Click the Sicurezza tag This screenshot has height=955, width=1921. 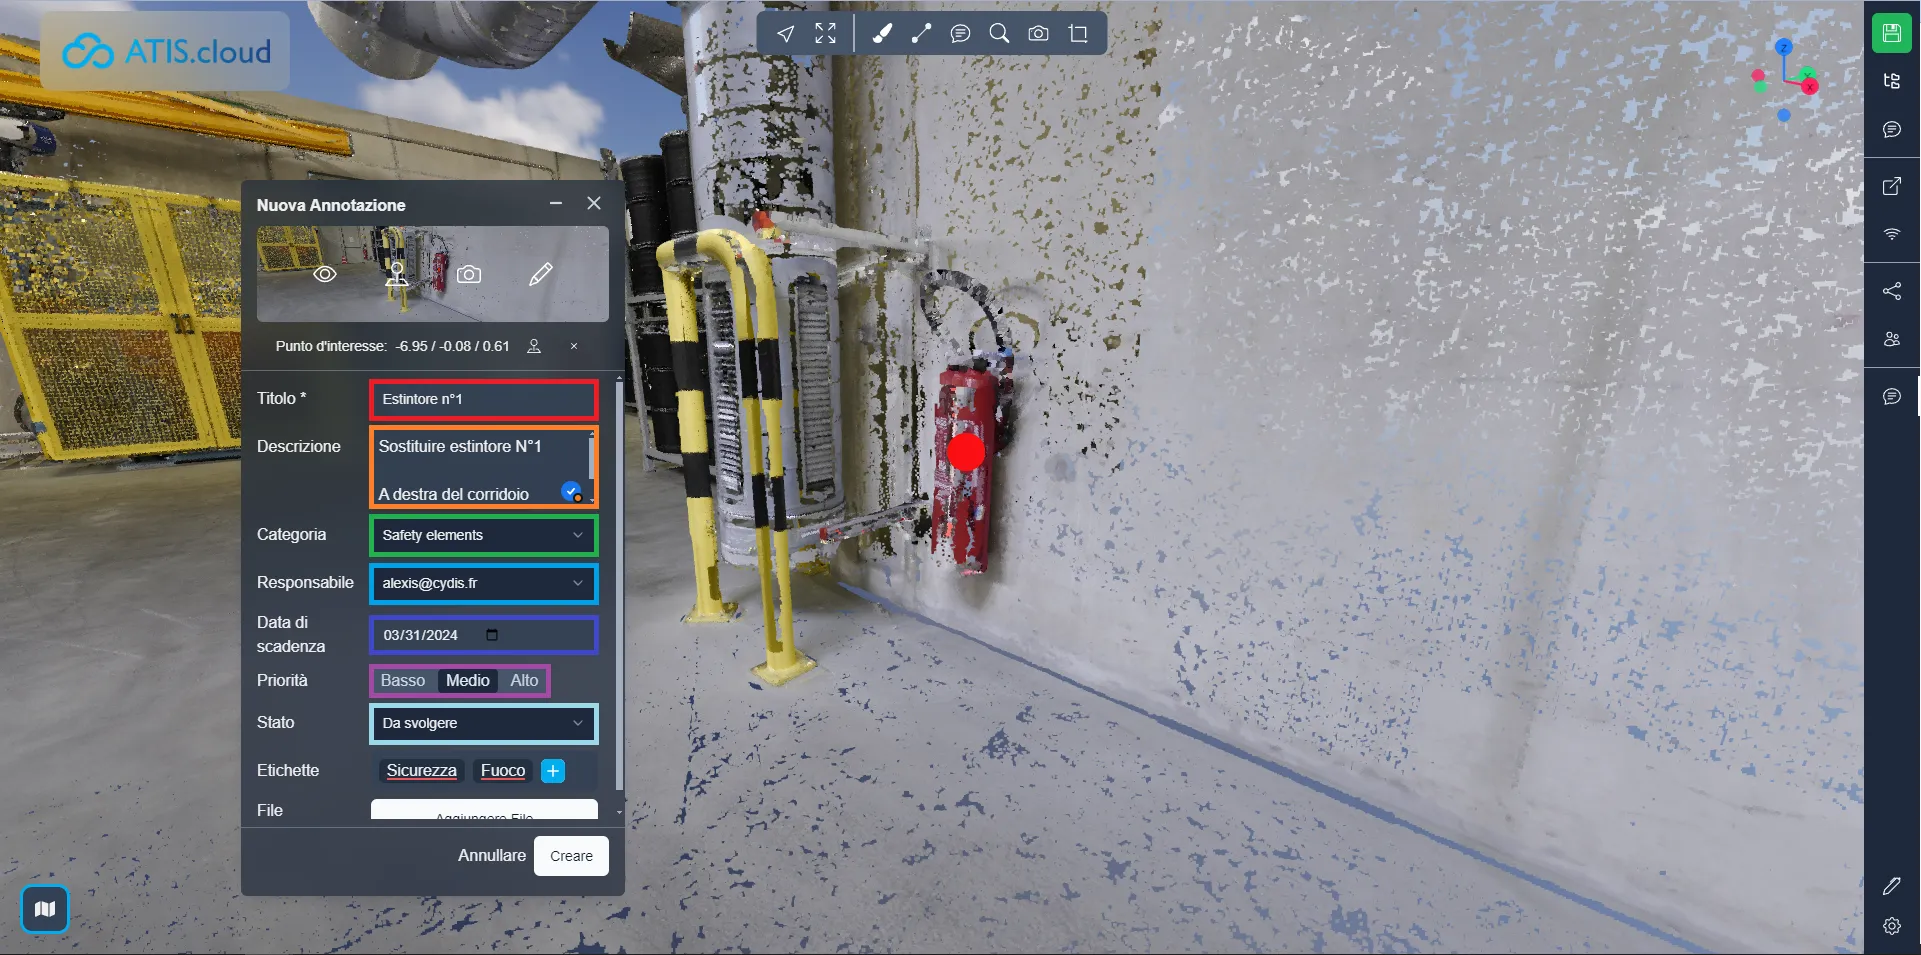coord(422,770)
